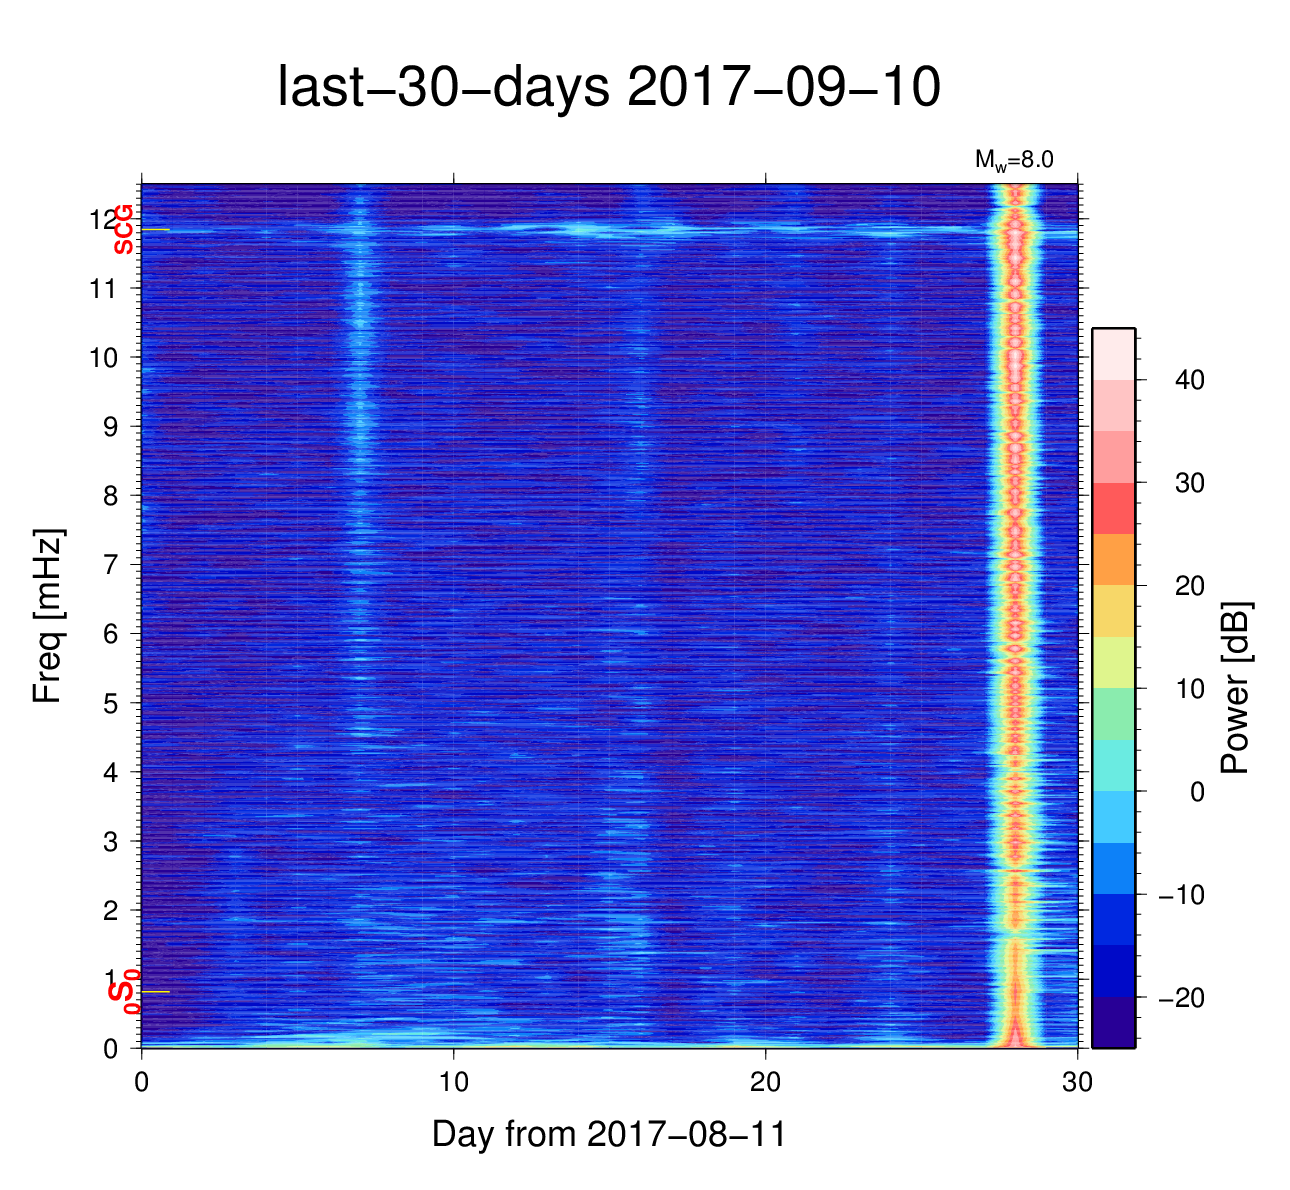Screen dimensions: 1290x1190
Task: Click the "Day from 2017-08-11" x-axis label
Action: click(608, 1134)
